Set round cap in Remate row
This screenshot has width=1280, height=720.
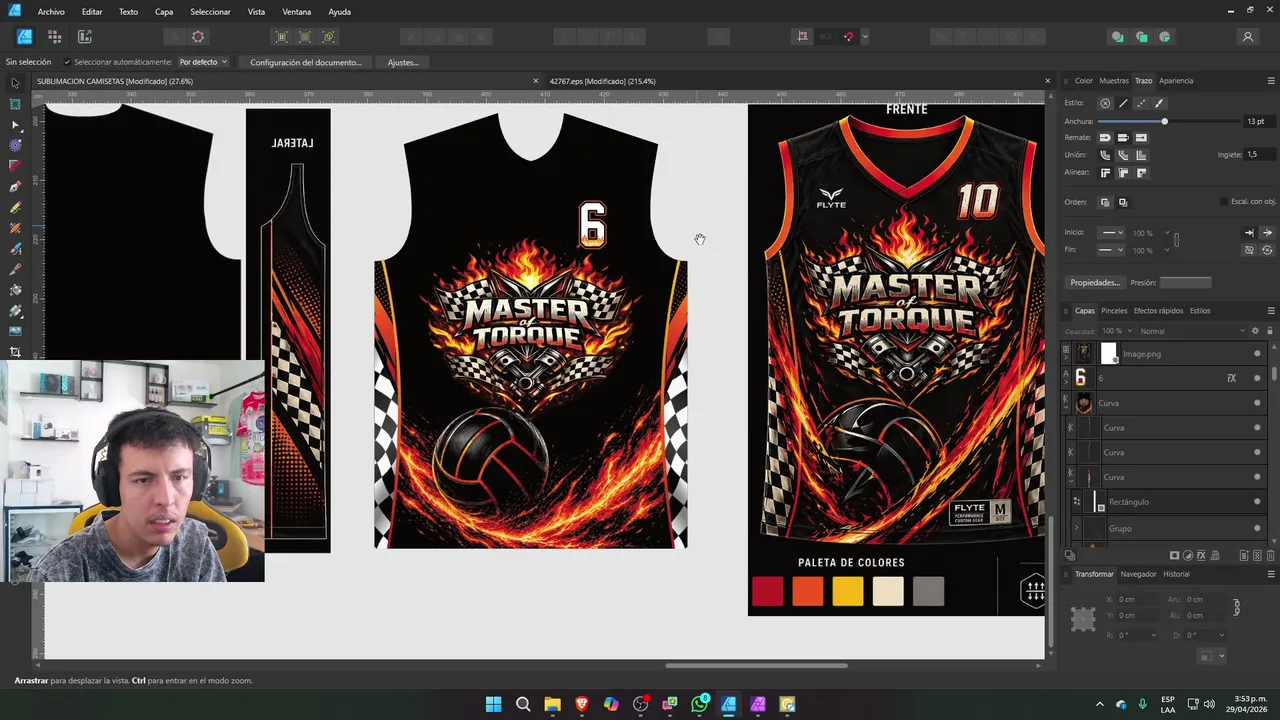pos(1105,137)
